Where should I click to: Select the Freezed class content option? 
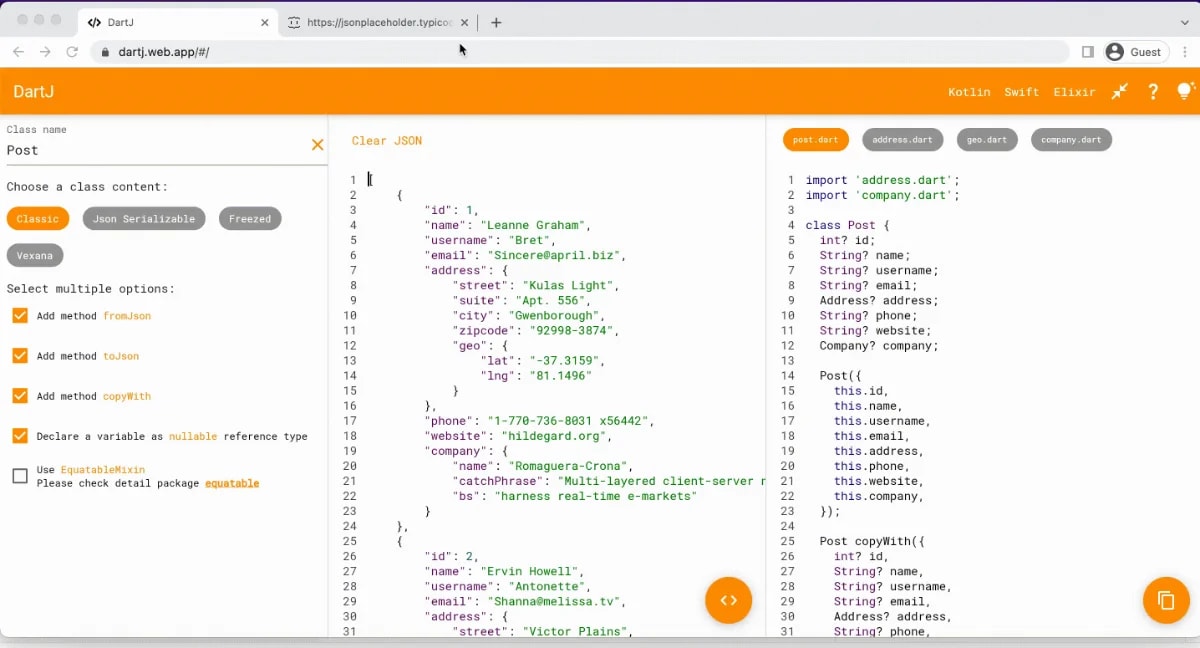click(249, 218)
